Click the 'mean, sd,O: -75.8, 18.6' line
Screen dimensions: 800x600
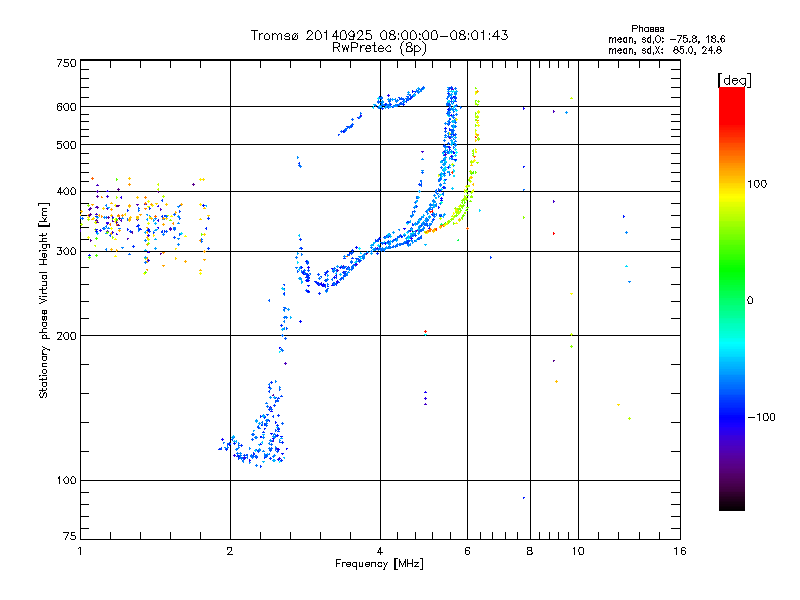[666, 39]
